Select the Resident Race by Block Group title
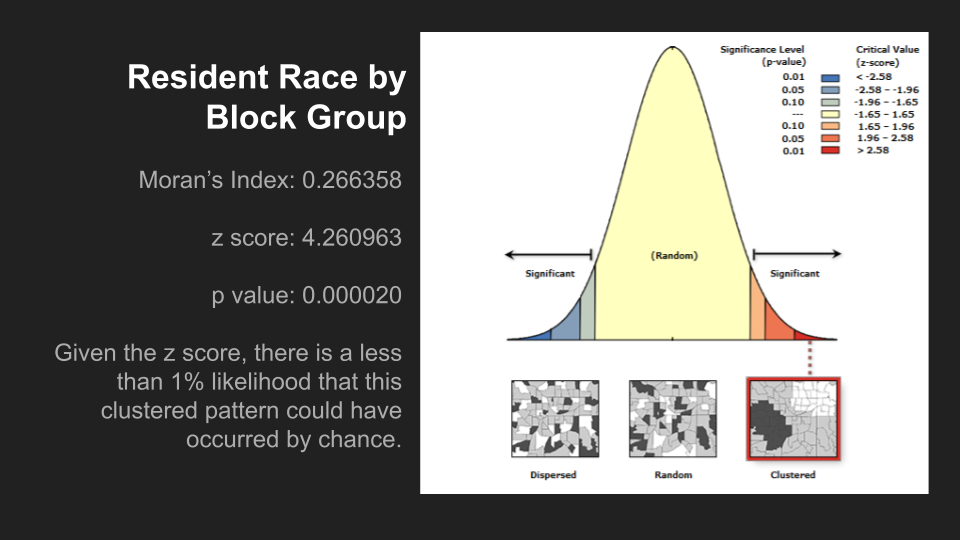 point(266,97)
